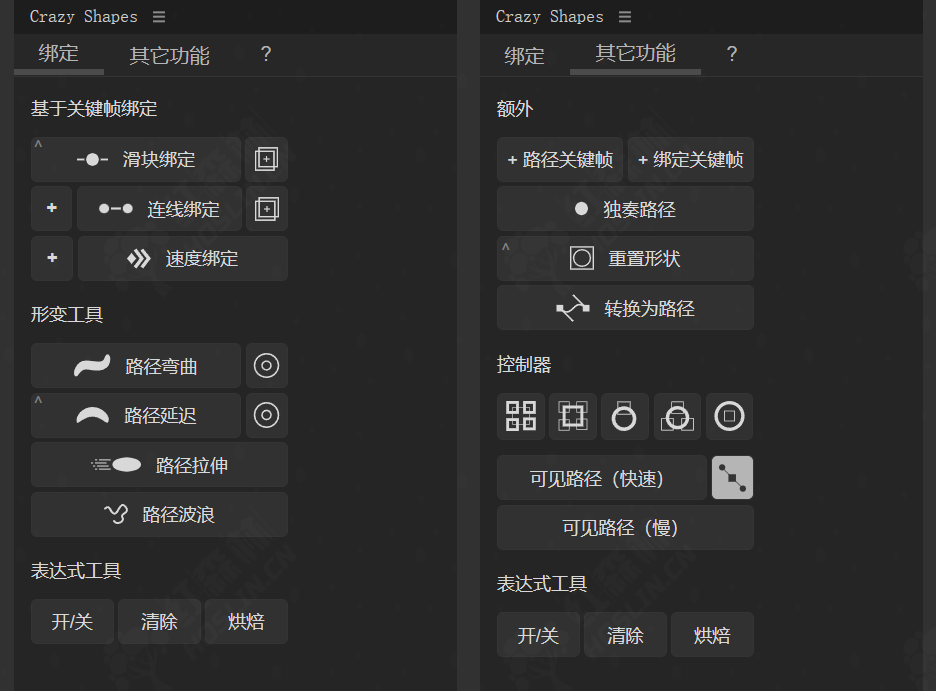Select 其它功能 tab in right panel
Image resolution: width=936 pixels, height=691 pixels.
(635, 54)
